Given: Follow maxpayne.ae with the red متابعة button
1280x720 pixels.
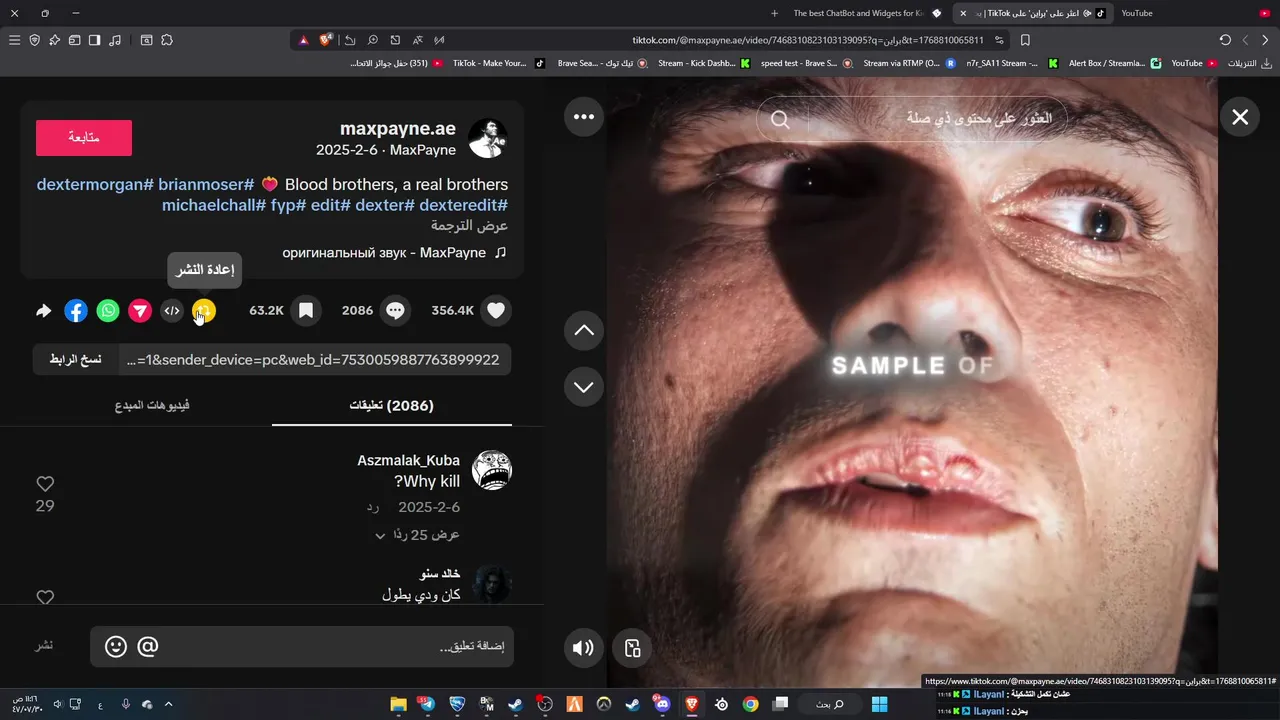Looking at the screenshot, I should (84, 138).
